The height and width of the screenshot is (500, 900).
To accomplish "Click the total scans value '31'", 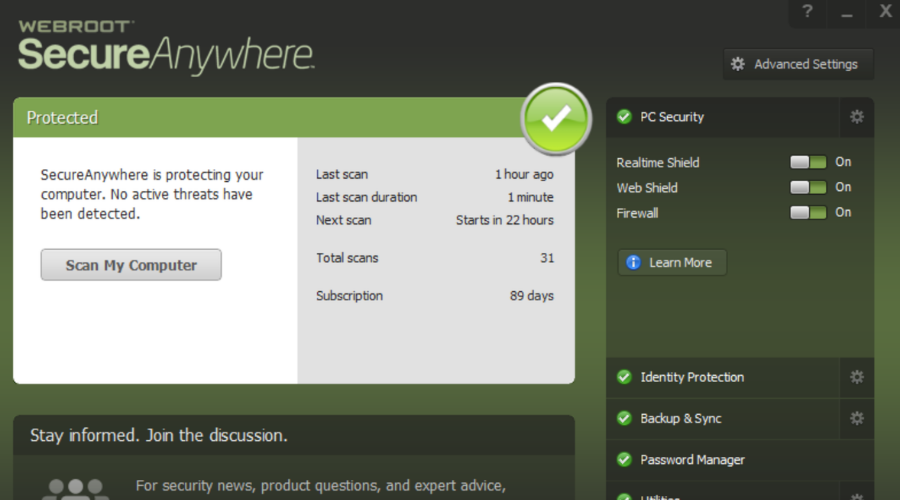I will [547, 258].
